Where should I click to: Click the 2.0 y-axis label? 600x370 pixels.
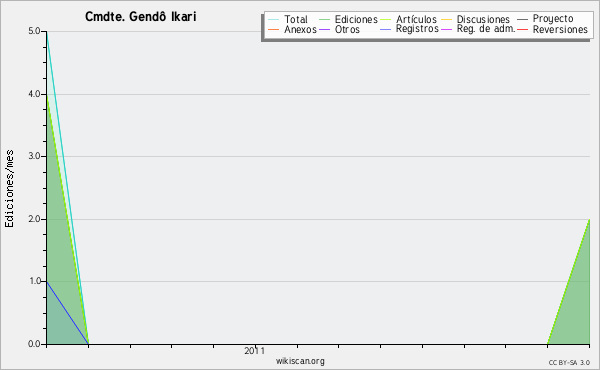[x=34, y=219]
